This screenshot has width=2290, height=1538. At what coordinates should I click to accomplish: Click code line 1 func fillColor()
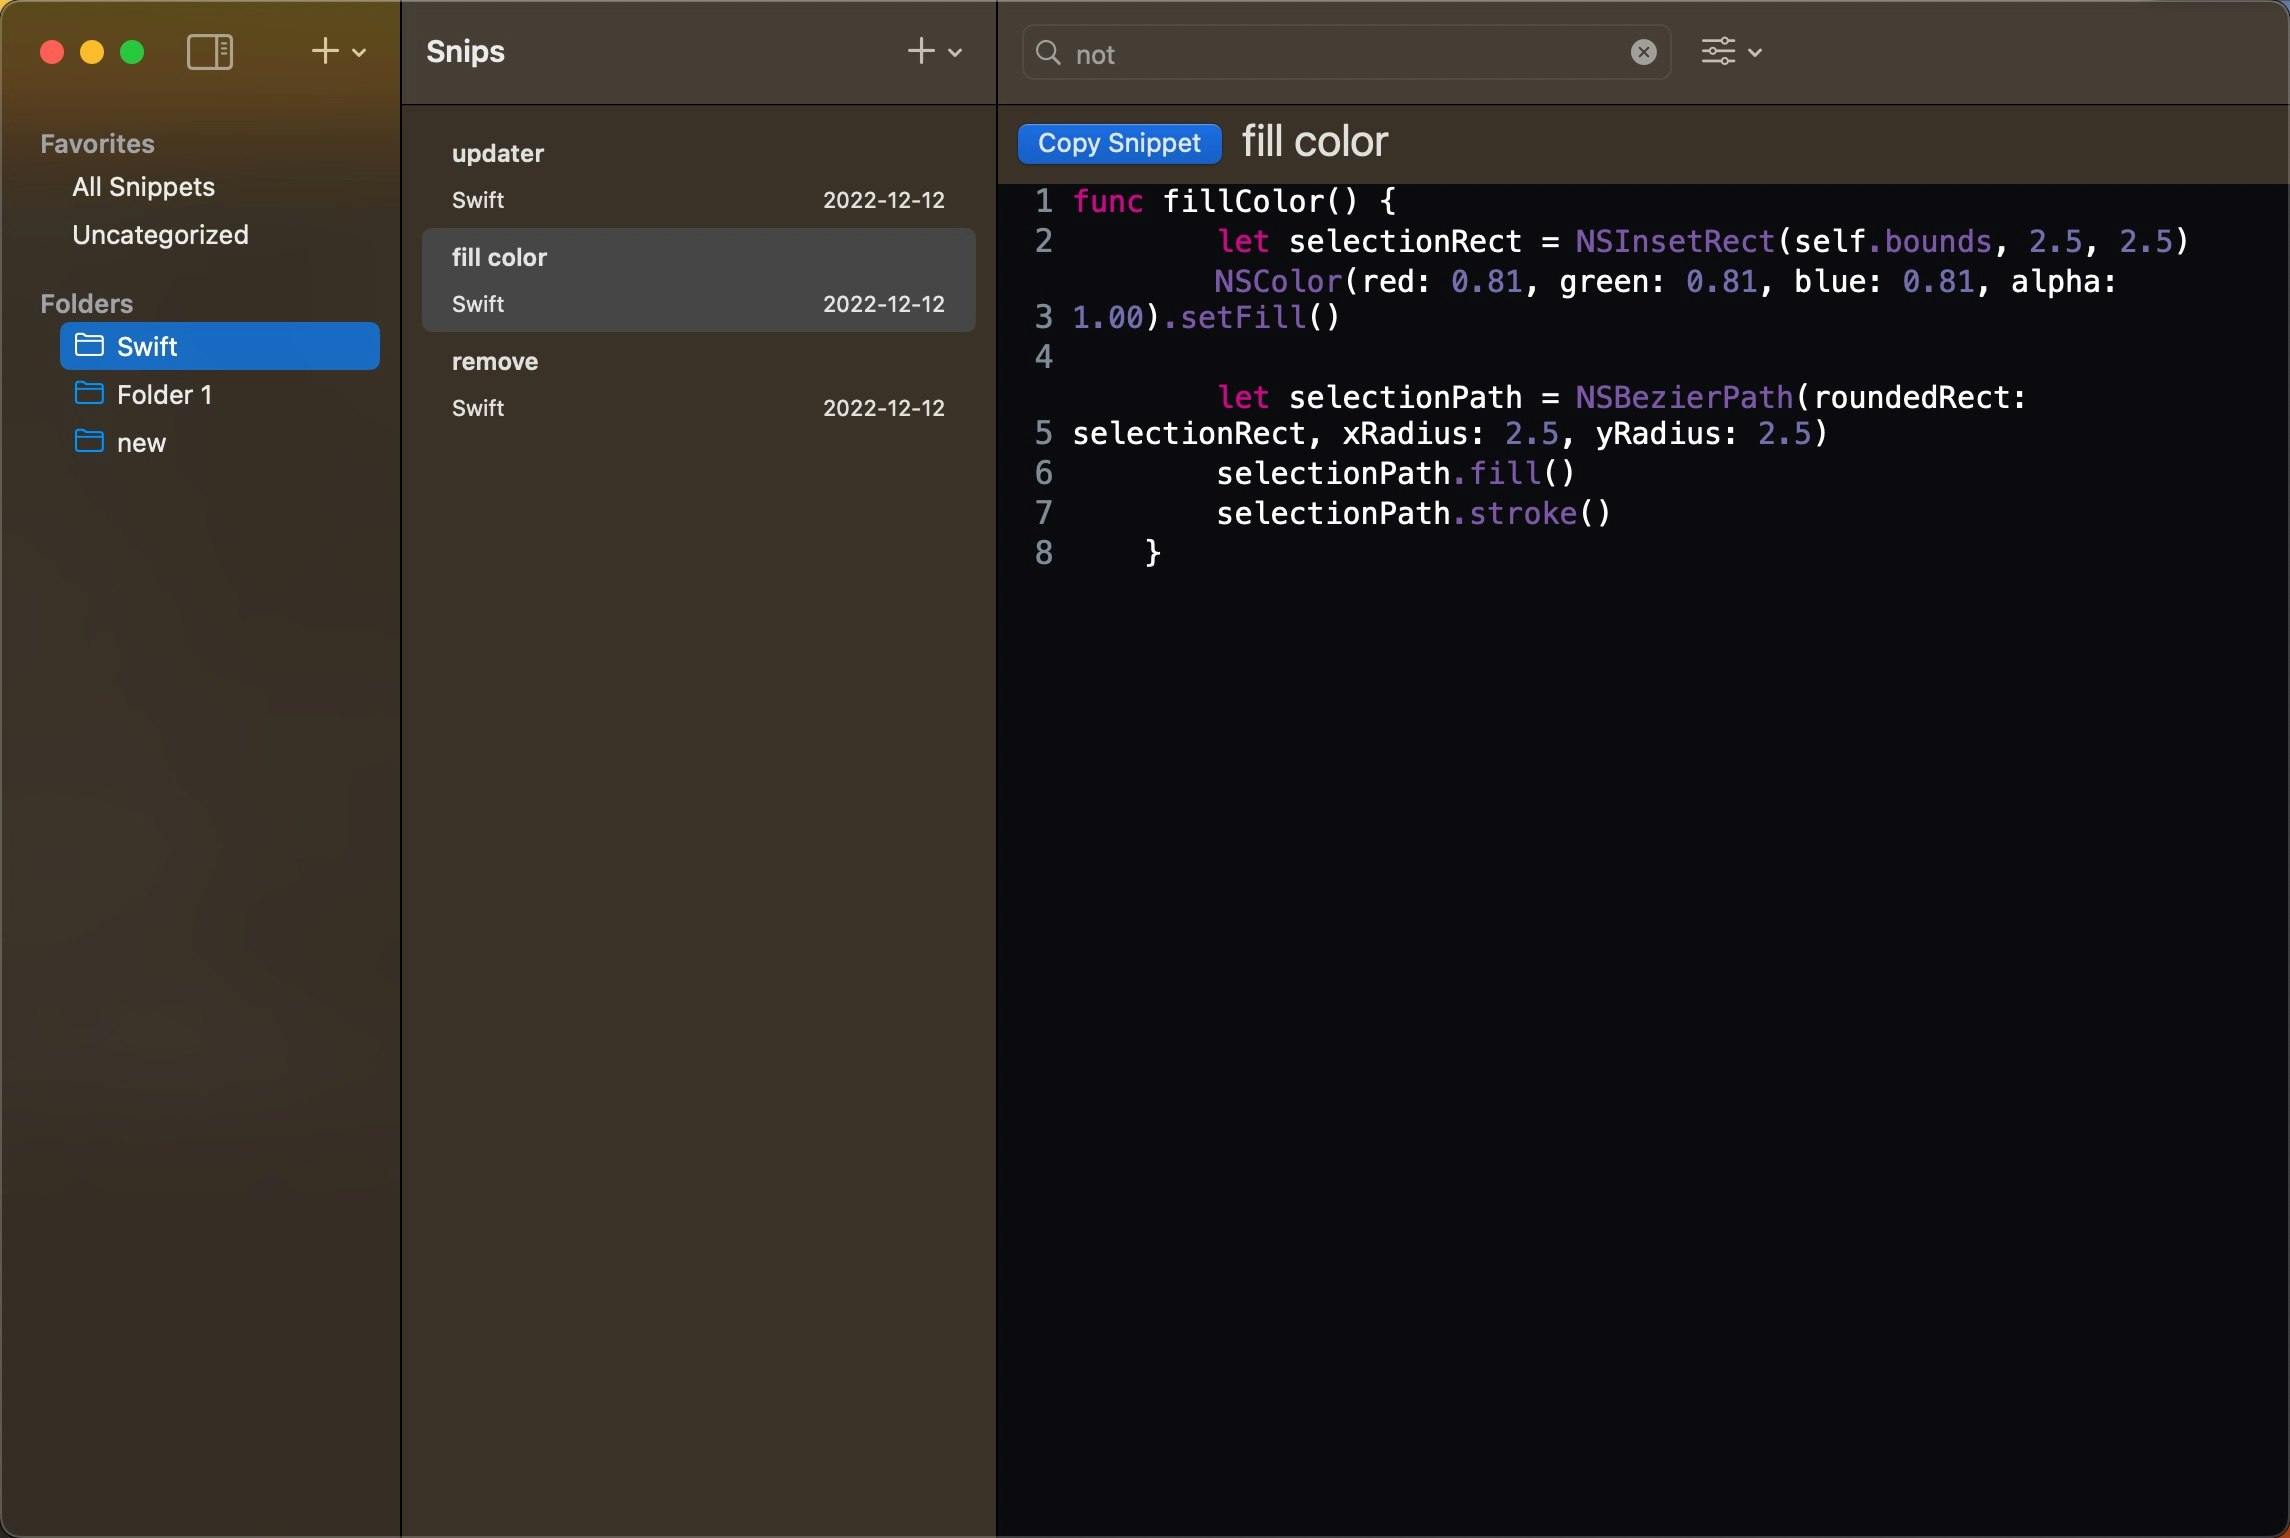point(1234,201)
